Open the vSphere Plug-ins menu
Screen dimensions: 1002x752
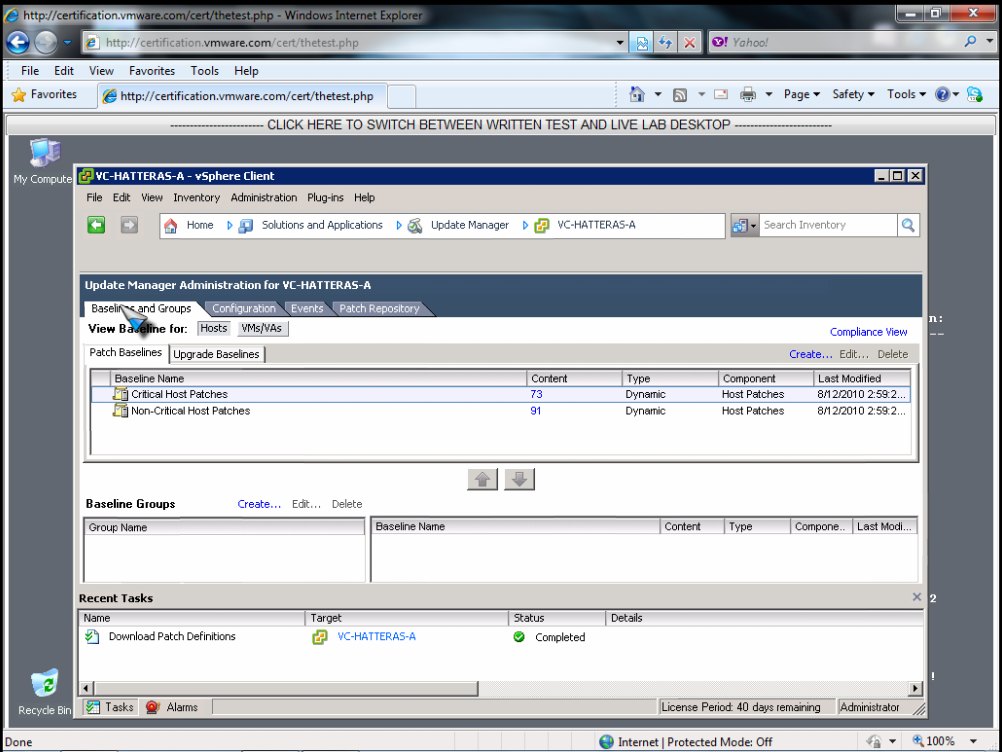click(325, 197)
